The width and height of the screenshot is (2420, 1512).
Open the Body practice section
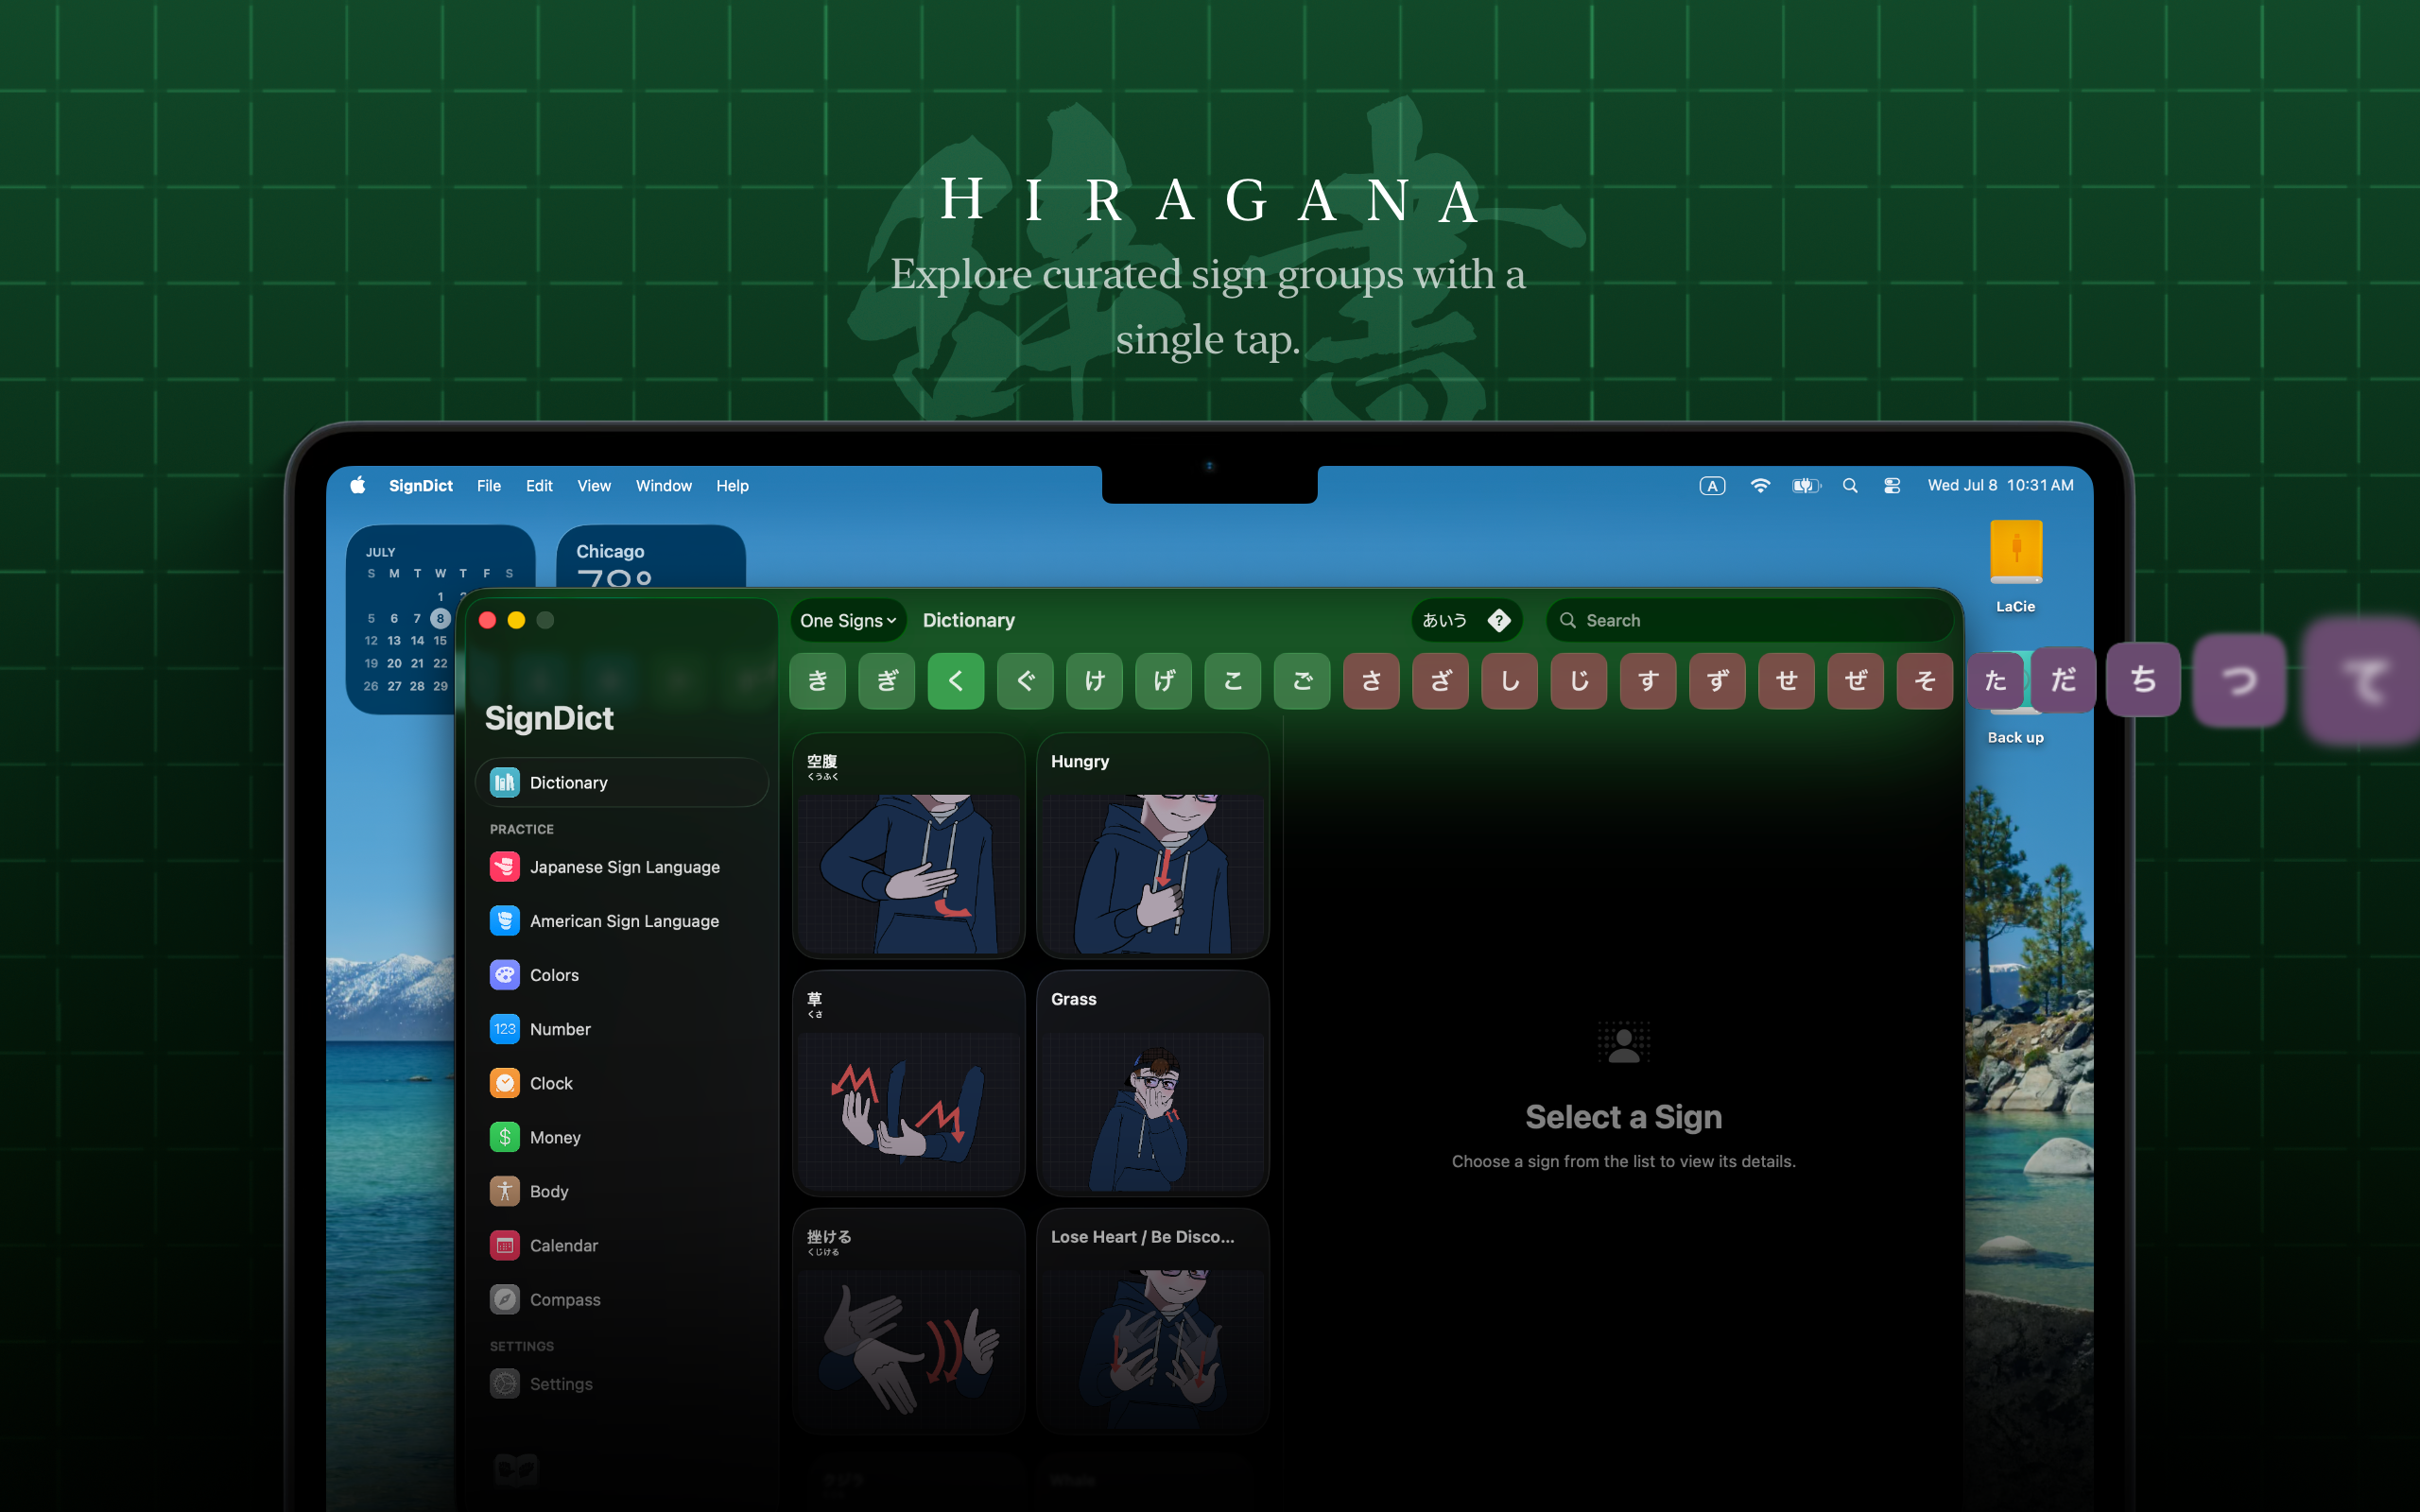[621, 1191]
